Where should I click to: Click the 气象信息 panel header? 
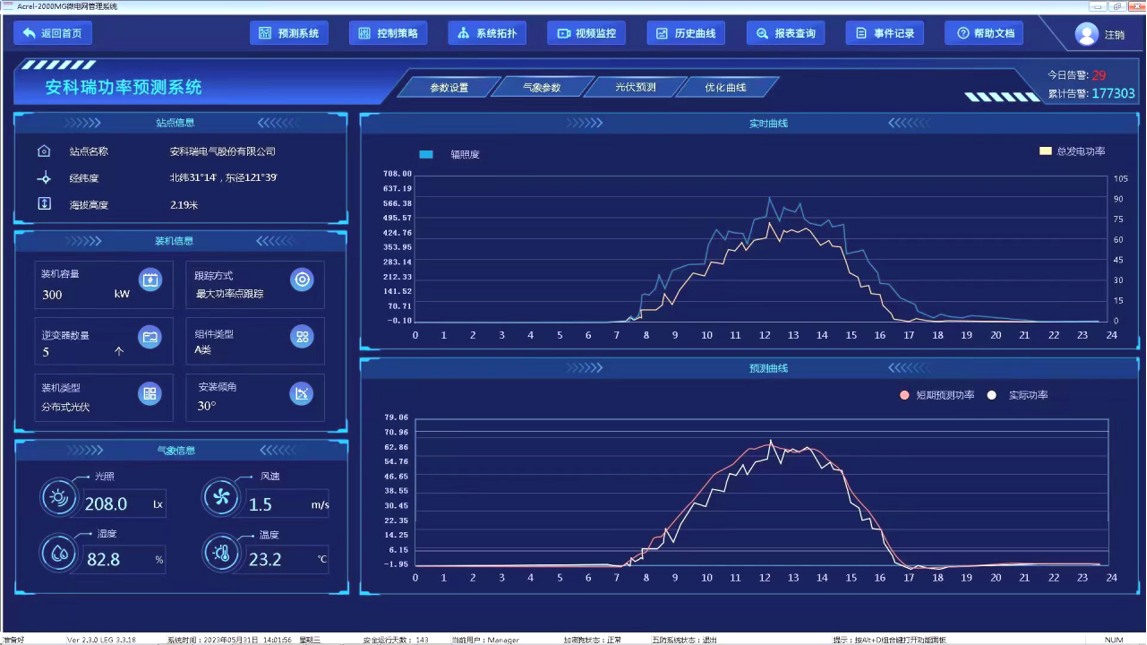(x=176, y=450)
